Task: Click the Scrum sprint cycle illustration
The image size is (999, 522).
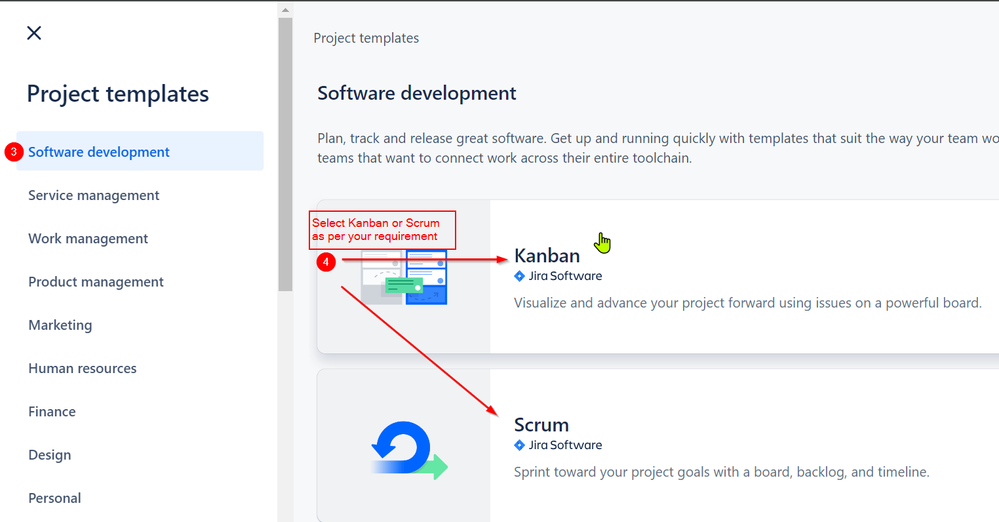Action: coord(409,450)
